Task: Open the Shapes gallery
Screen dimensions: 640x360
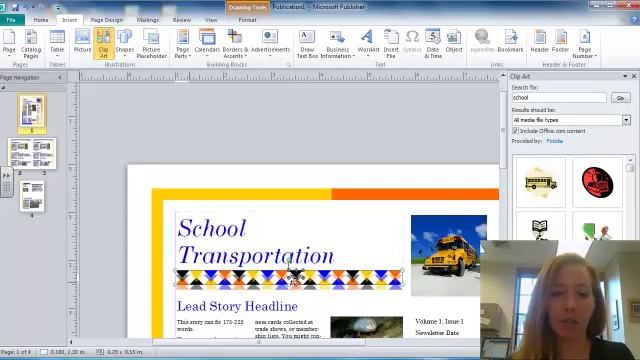Action: (124, 43)
